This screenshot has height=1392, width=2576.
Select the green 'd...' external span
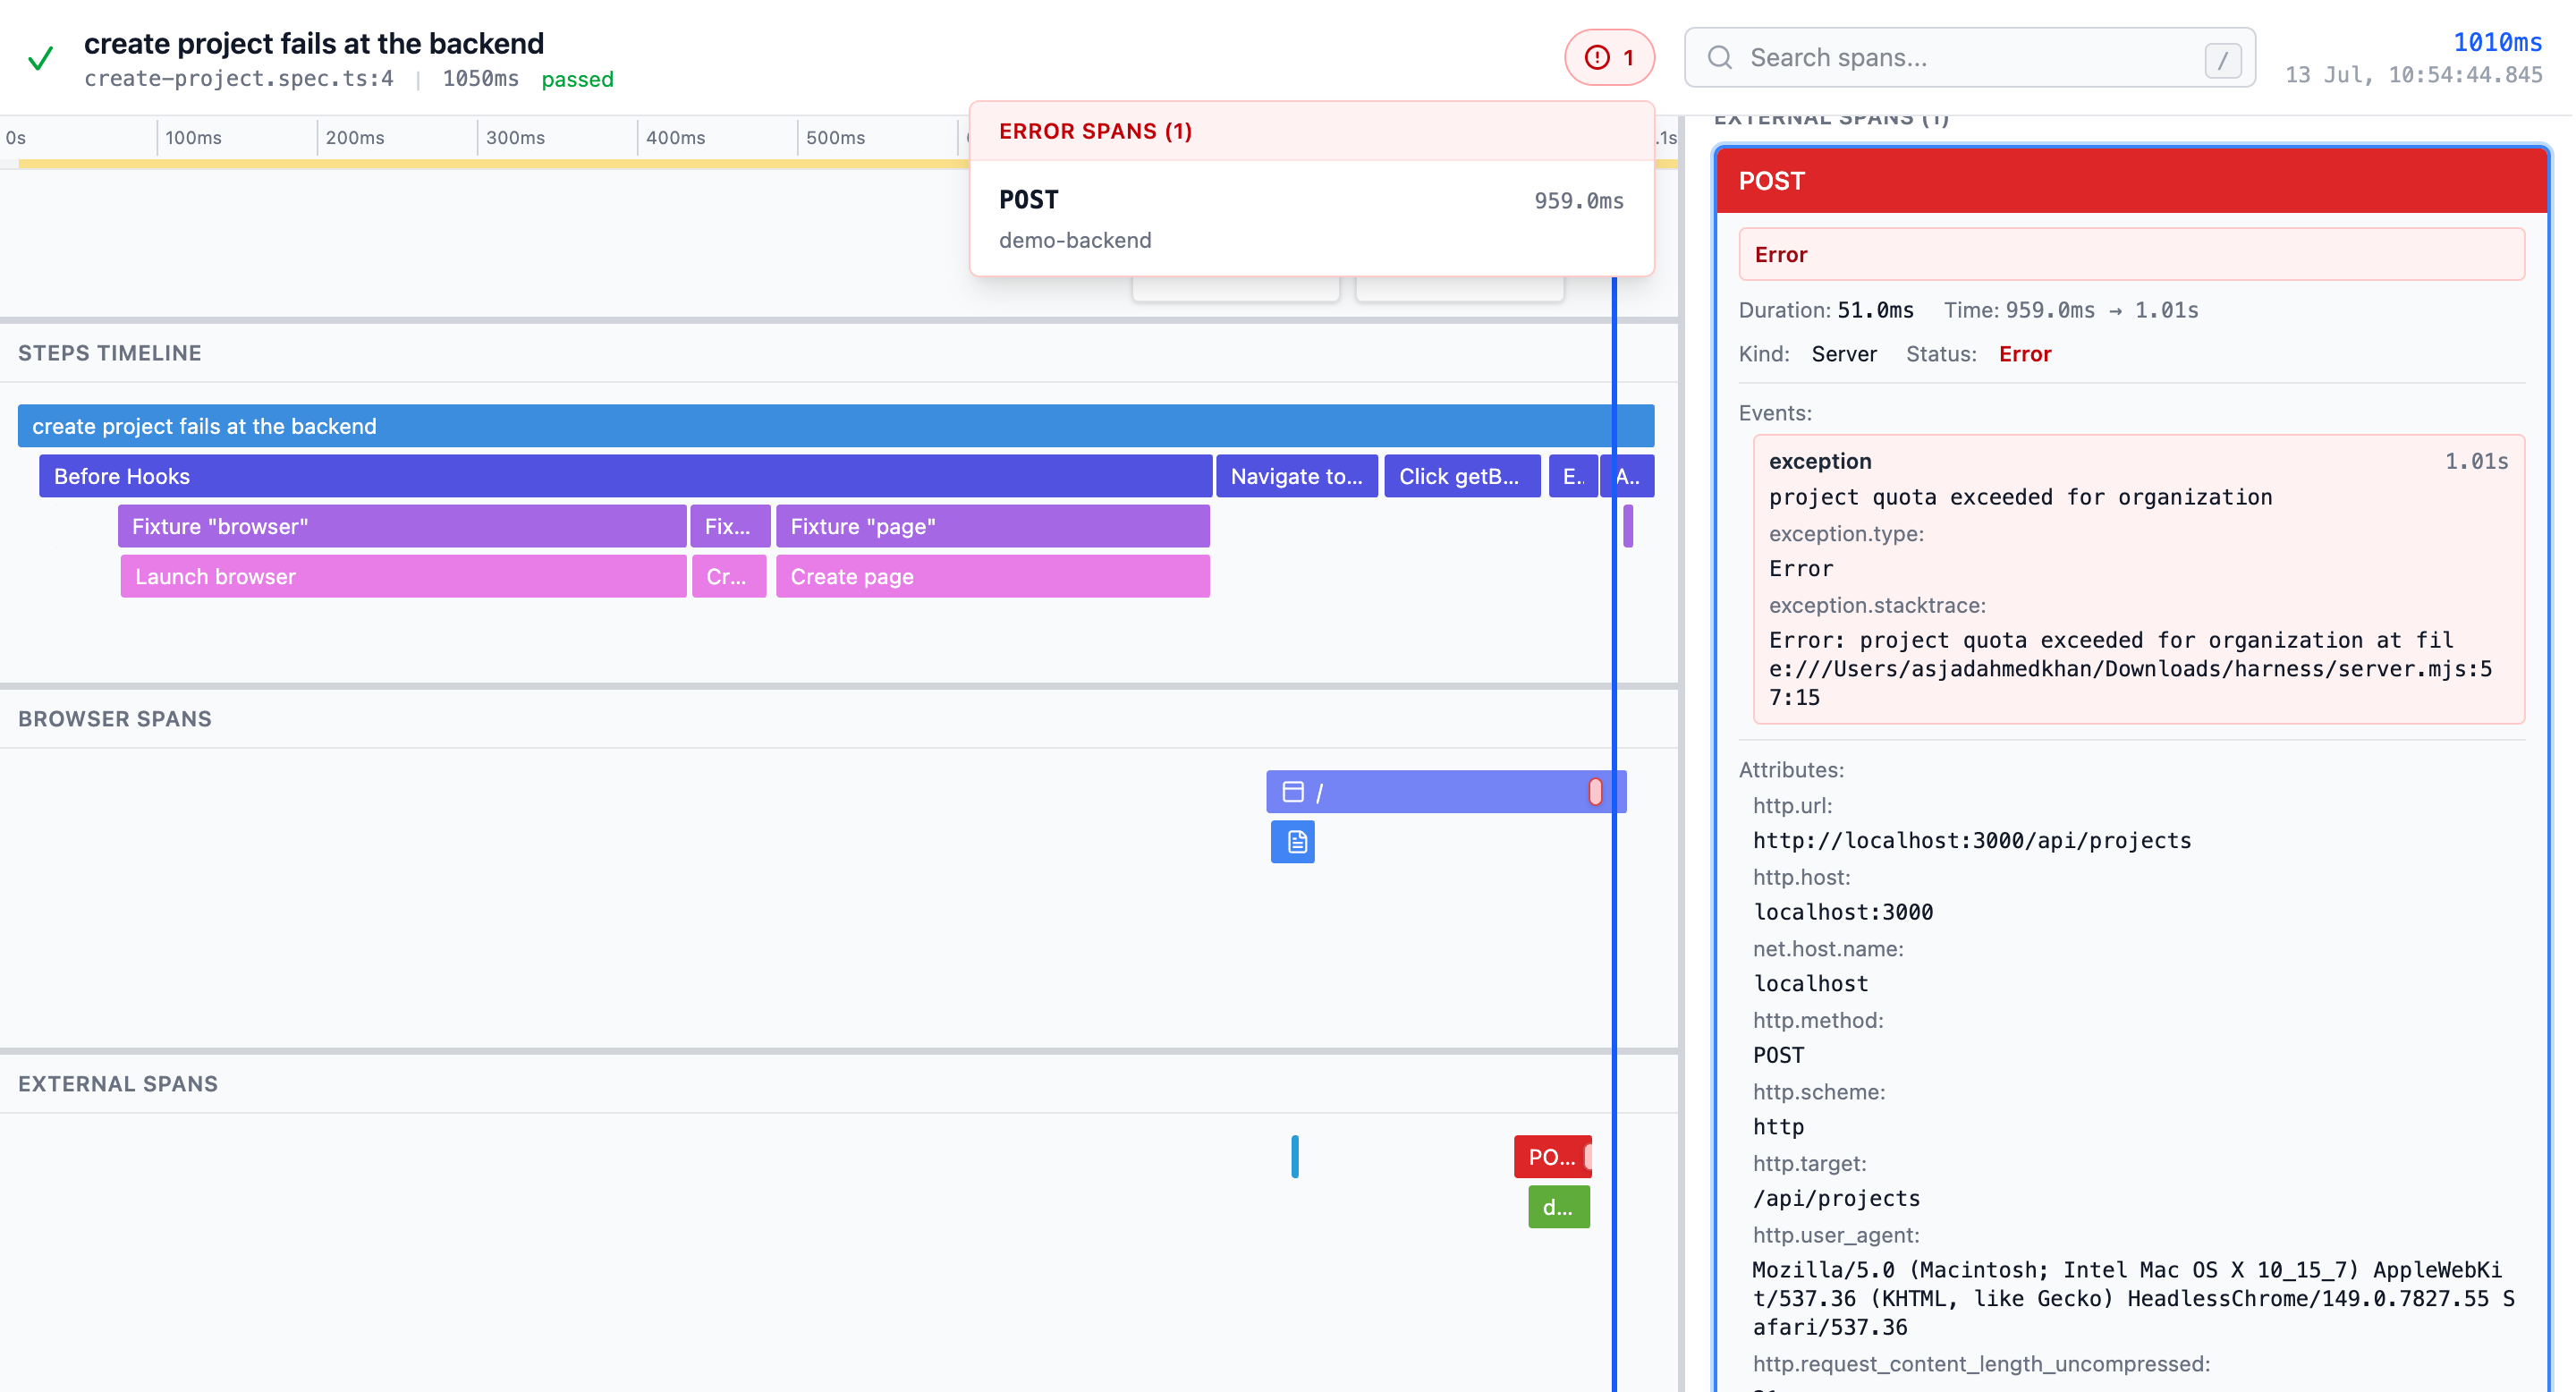1558,1206
